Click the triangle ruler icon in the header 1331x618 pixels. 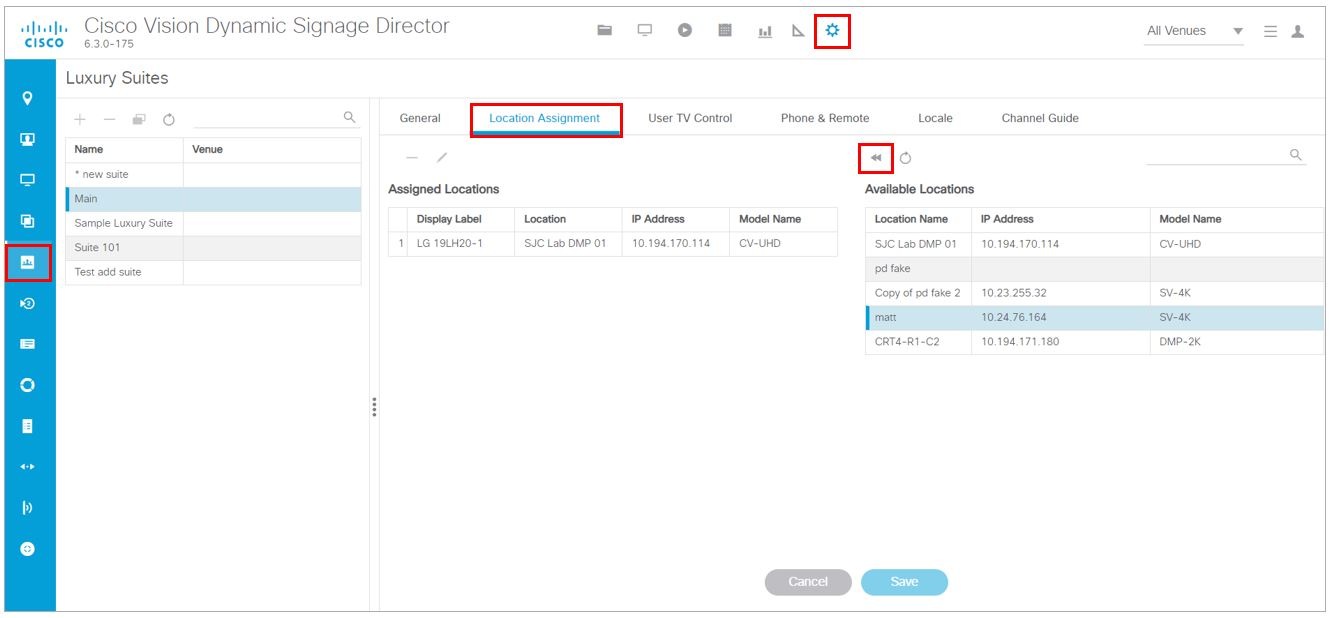pos(798,31)
